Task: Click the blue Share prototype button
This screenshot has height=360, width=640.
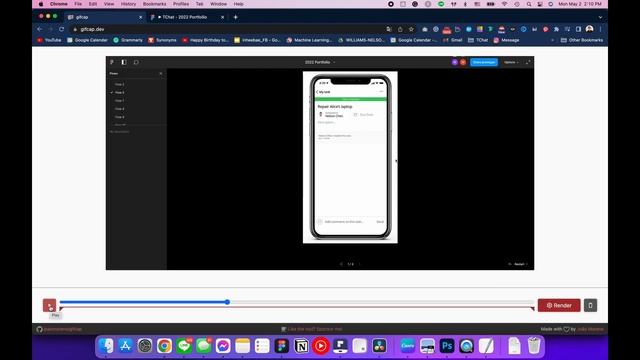Action: pyautogui.click(x=484, y=62)
